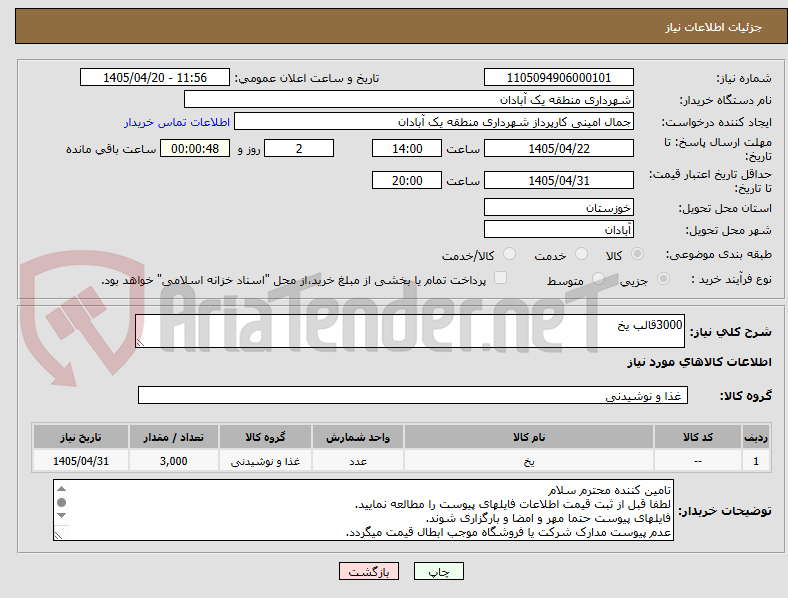Click the need description box 3000قالب یخ
Image resolution: width=788 pixels, height=598 pixels.
pos(410,331)
